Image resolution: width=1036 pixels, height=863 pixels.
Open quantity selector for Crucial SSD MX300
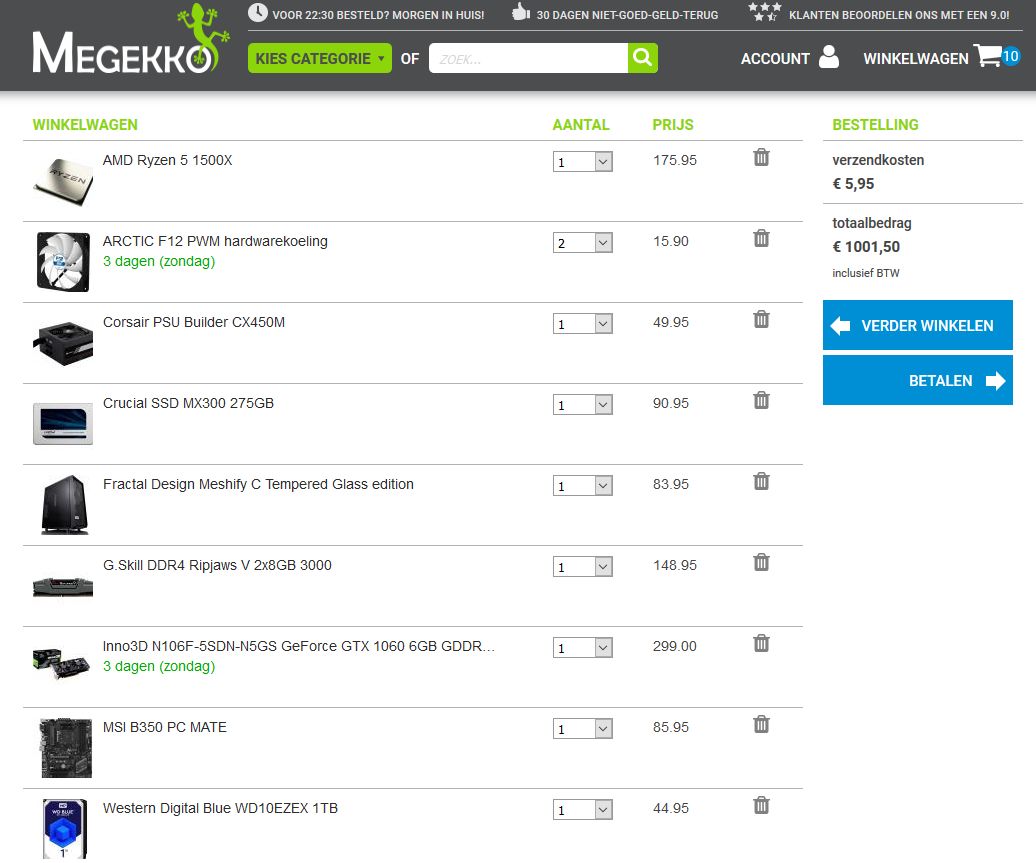click(x=583, y=404)
